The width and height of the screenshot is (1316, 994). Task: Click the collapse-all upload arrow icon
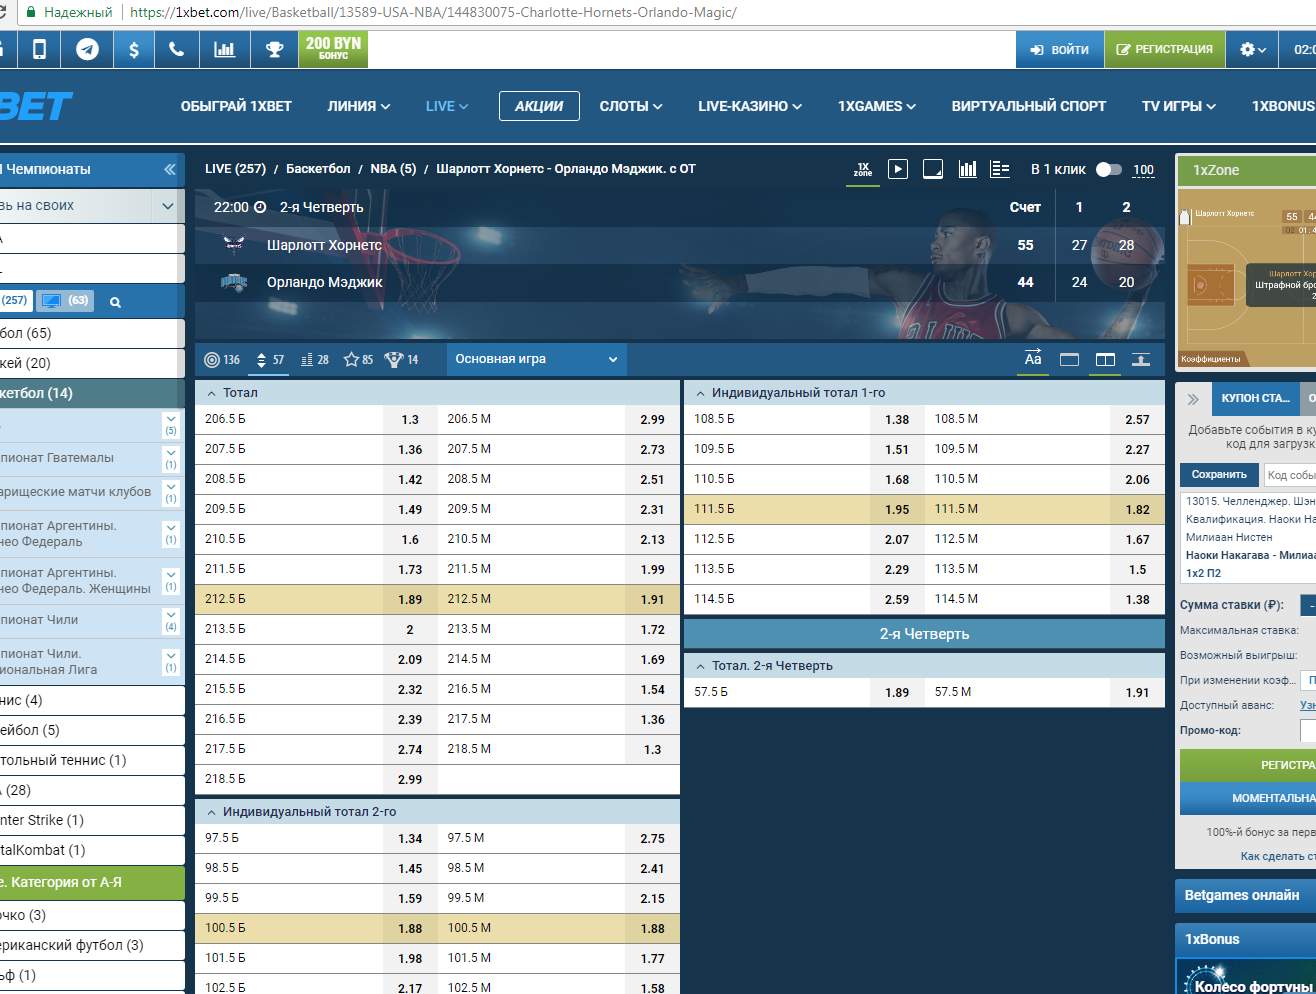pyautogui.click(x=1141, y=359)
